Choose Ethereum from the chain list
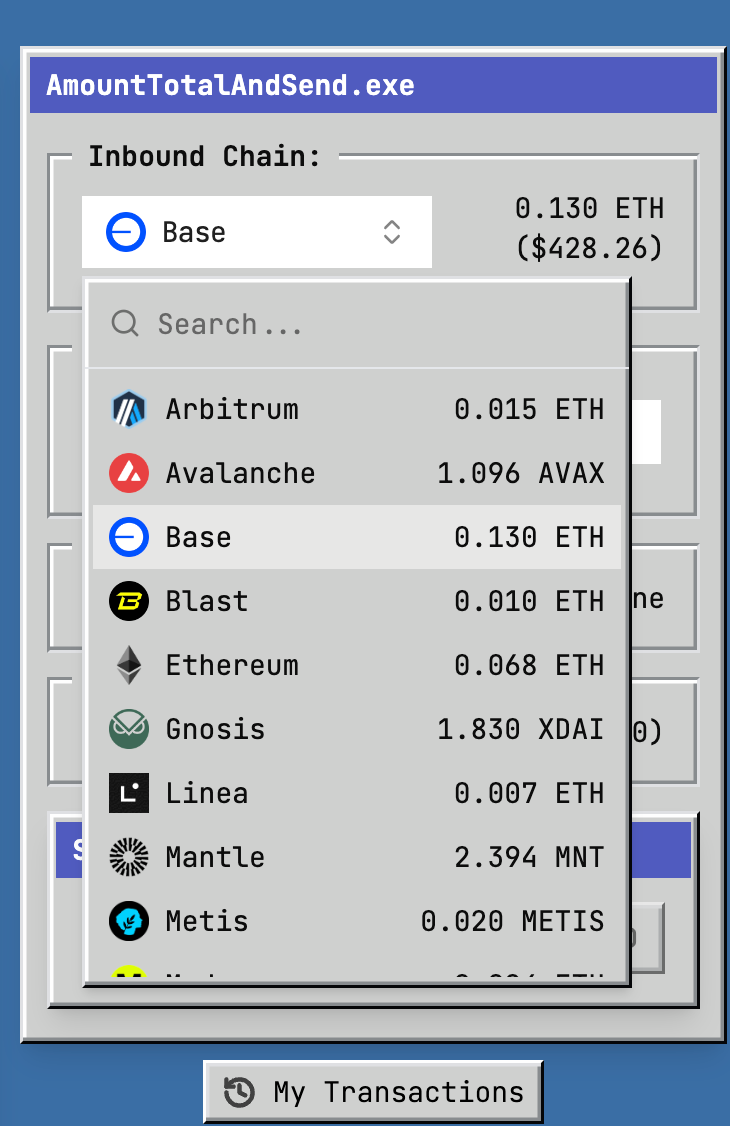 (x=357, y=665)
